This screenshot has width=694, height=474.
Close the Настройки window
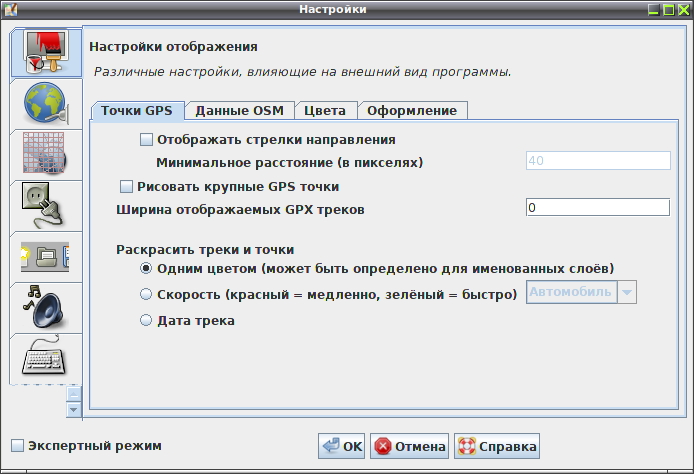[684, 9]
